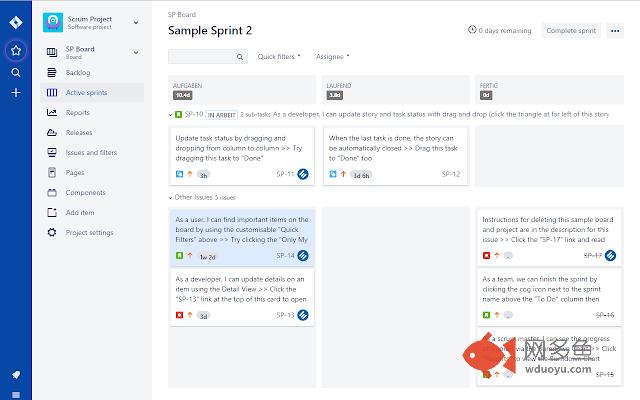Open the Assignee filter dropdown
This screenshot has height=400, width=640.
[x=332, y=57]
